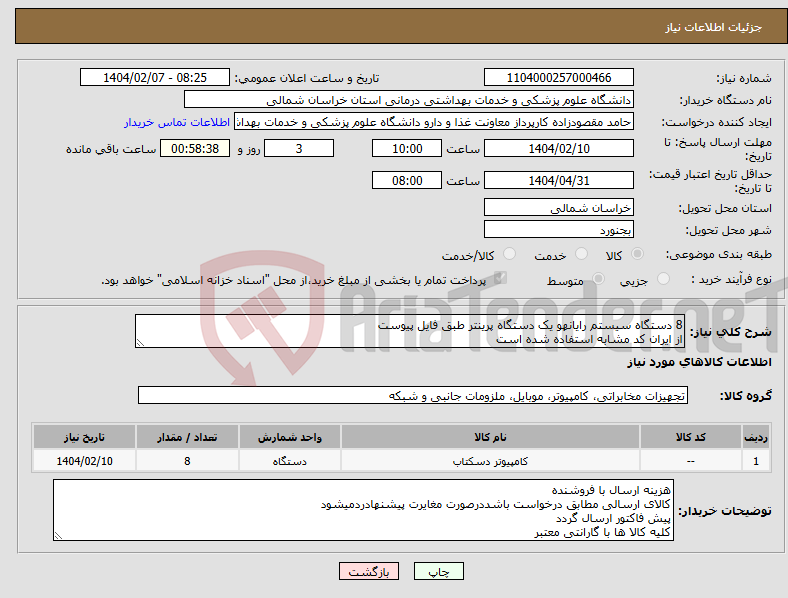
Task: Grab the resize handle of توضیحات خریدار box
Action: (x=58, y=536)
